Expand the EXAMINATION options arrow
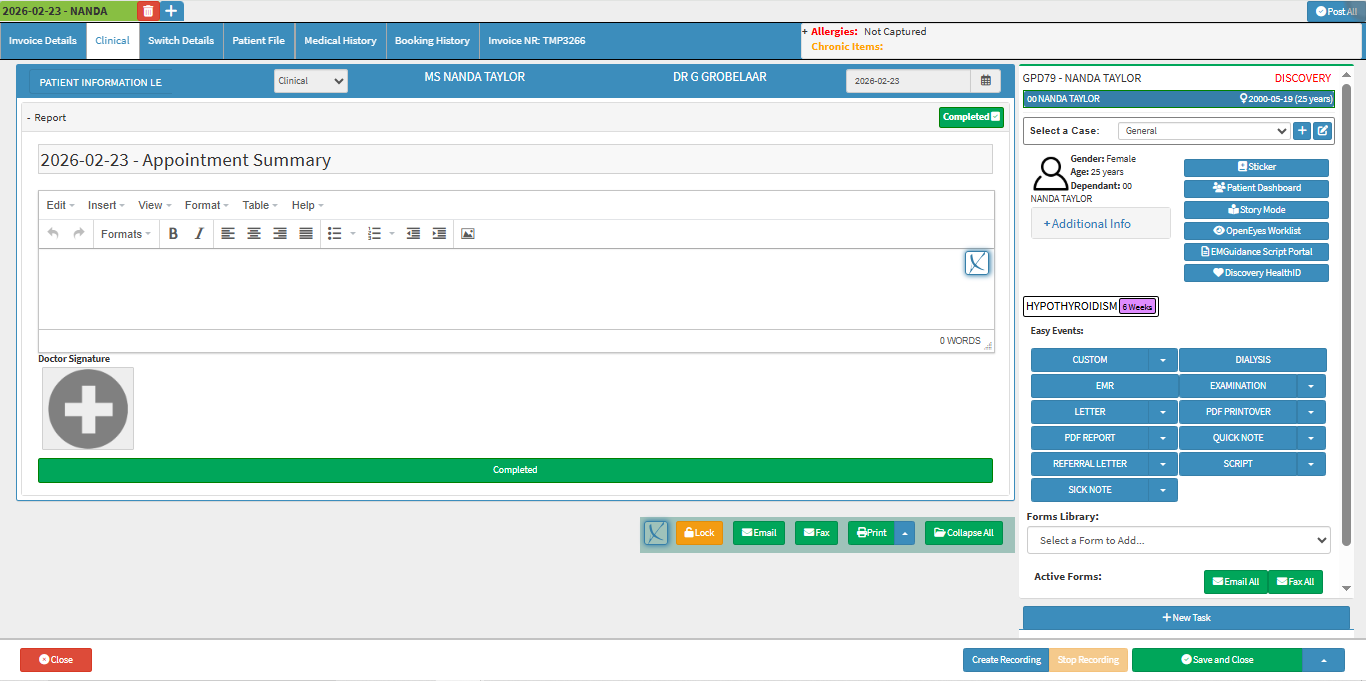This screenshot has height=681, width=1366. tap(1311, 386)
